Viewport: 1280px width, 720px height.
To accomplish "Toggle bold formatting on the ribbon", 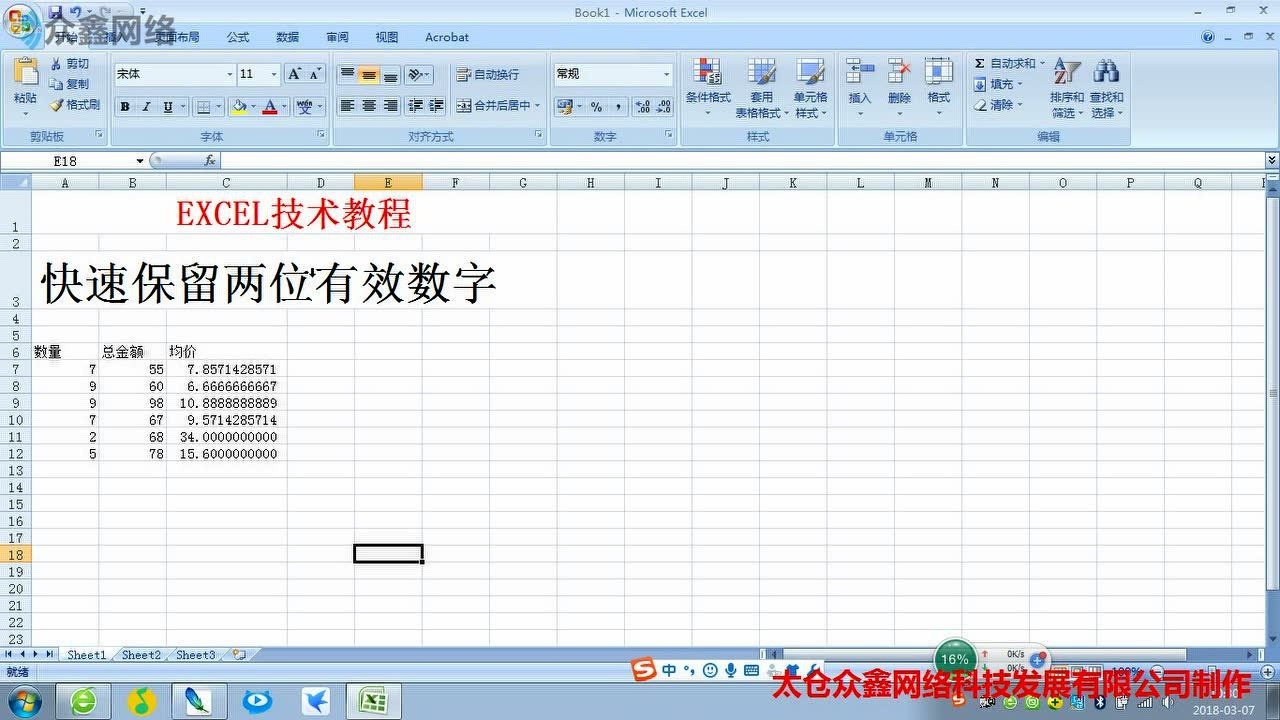I will pyautogui.click(x=124, y=105).
